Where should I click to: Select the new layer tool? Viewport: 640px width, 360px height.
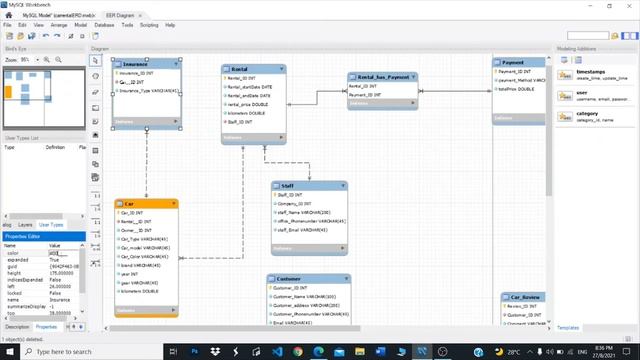(96, 108)
